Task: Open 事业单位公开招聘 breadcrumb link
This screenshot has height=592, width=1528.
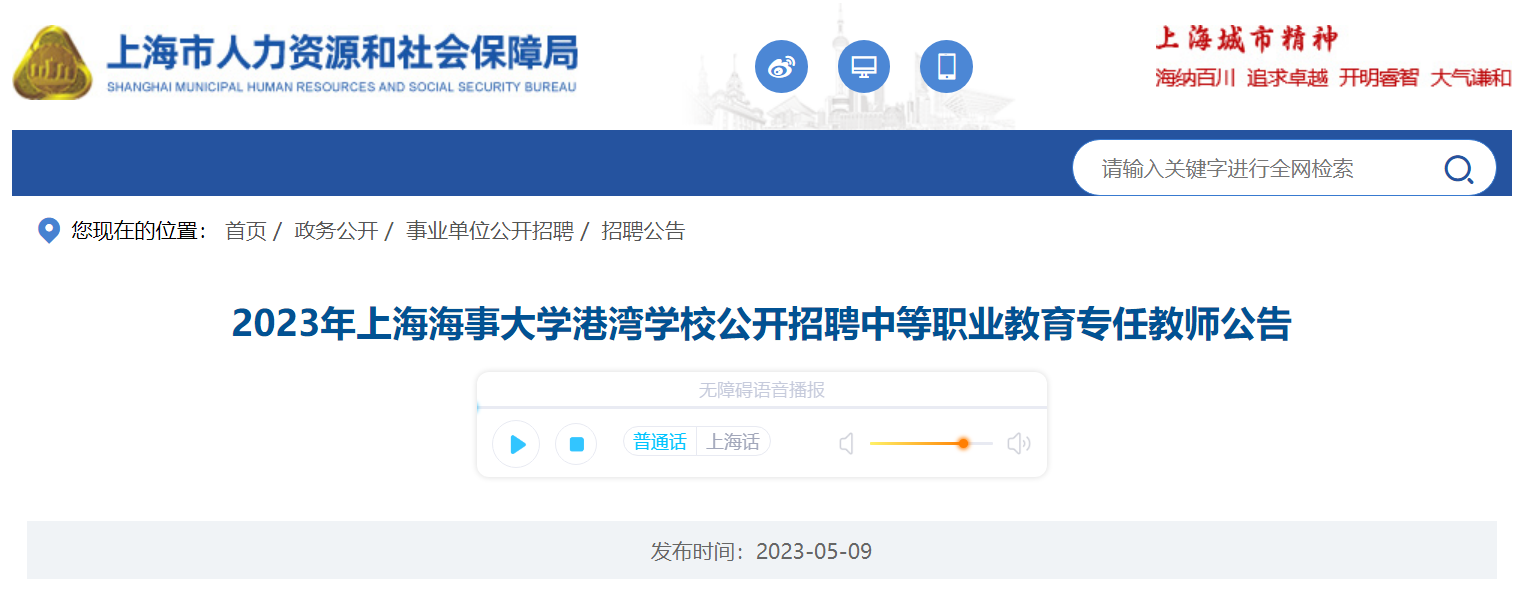Action: (490, 231)
